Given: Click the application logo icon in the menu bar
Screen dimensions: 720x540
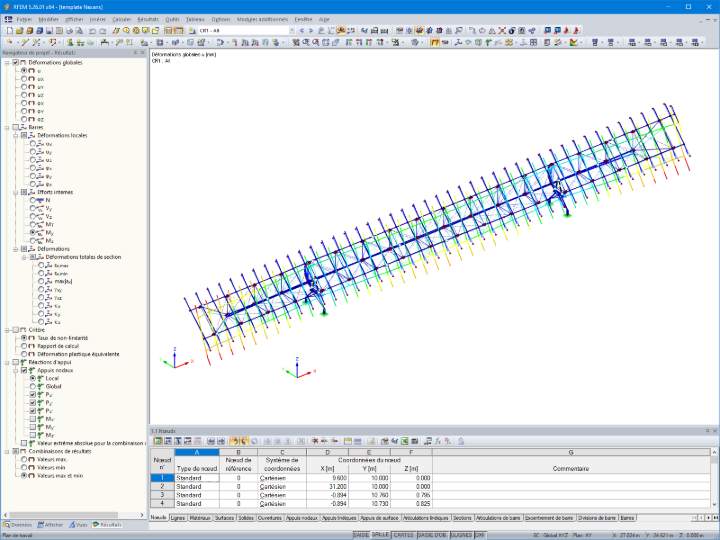Looking at the screenshot, I should (8, 19).
